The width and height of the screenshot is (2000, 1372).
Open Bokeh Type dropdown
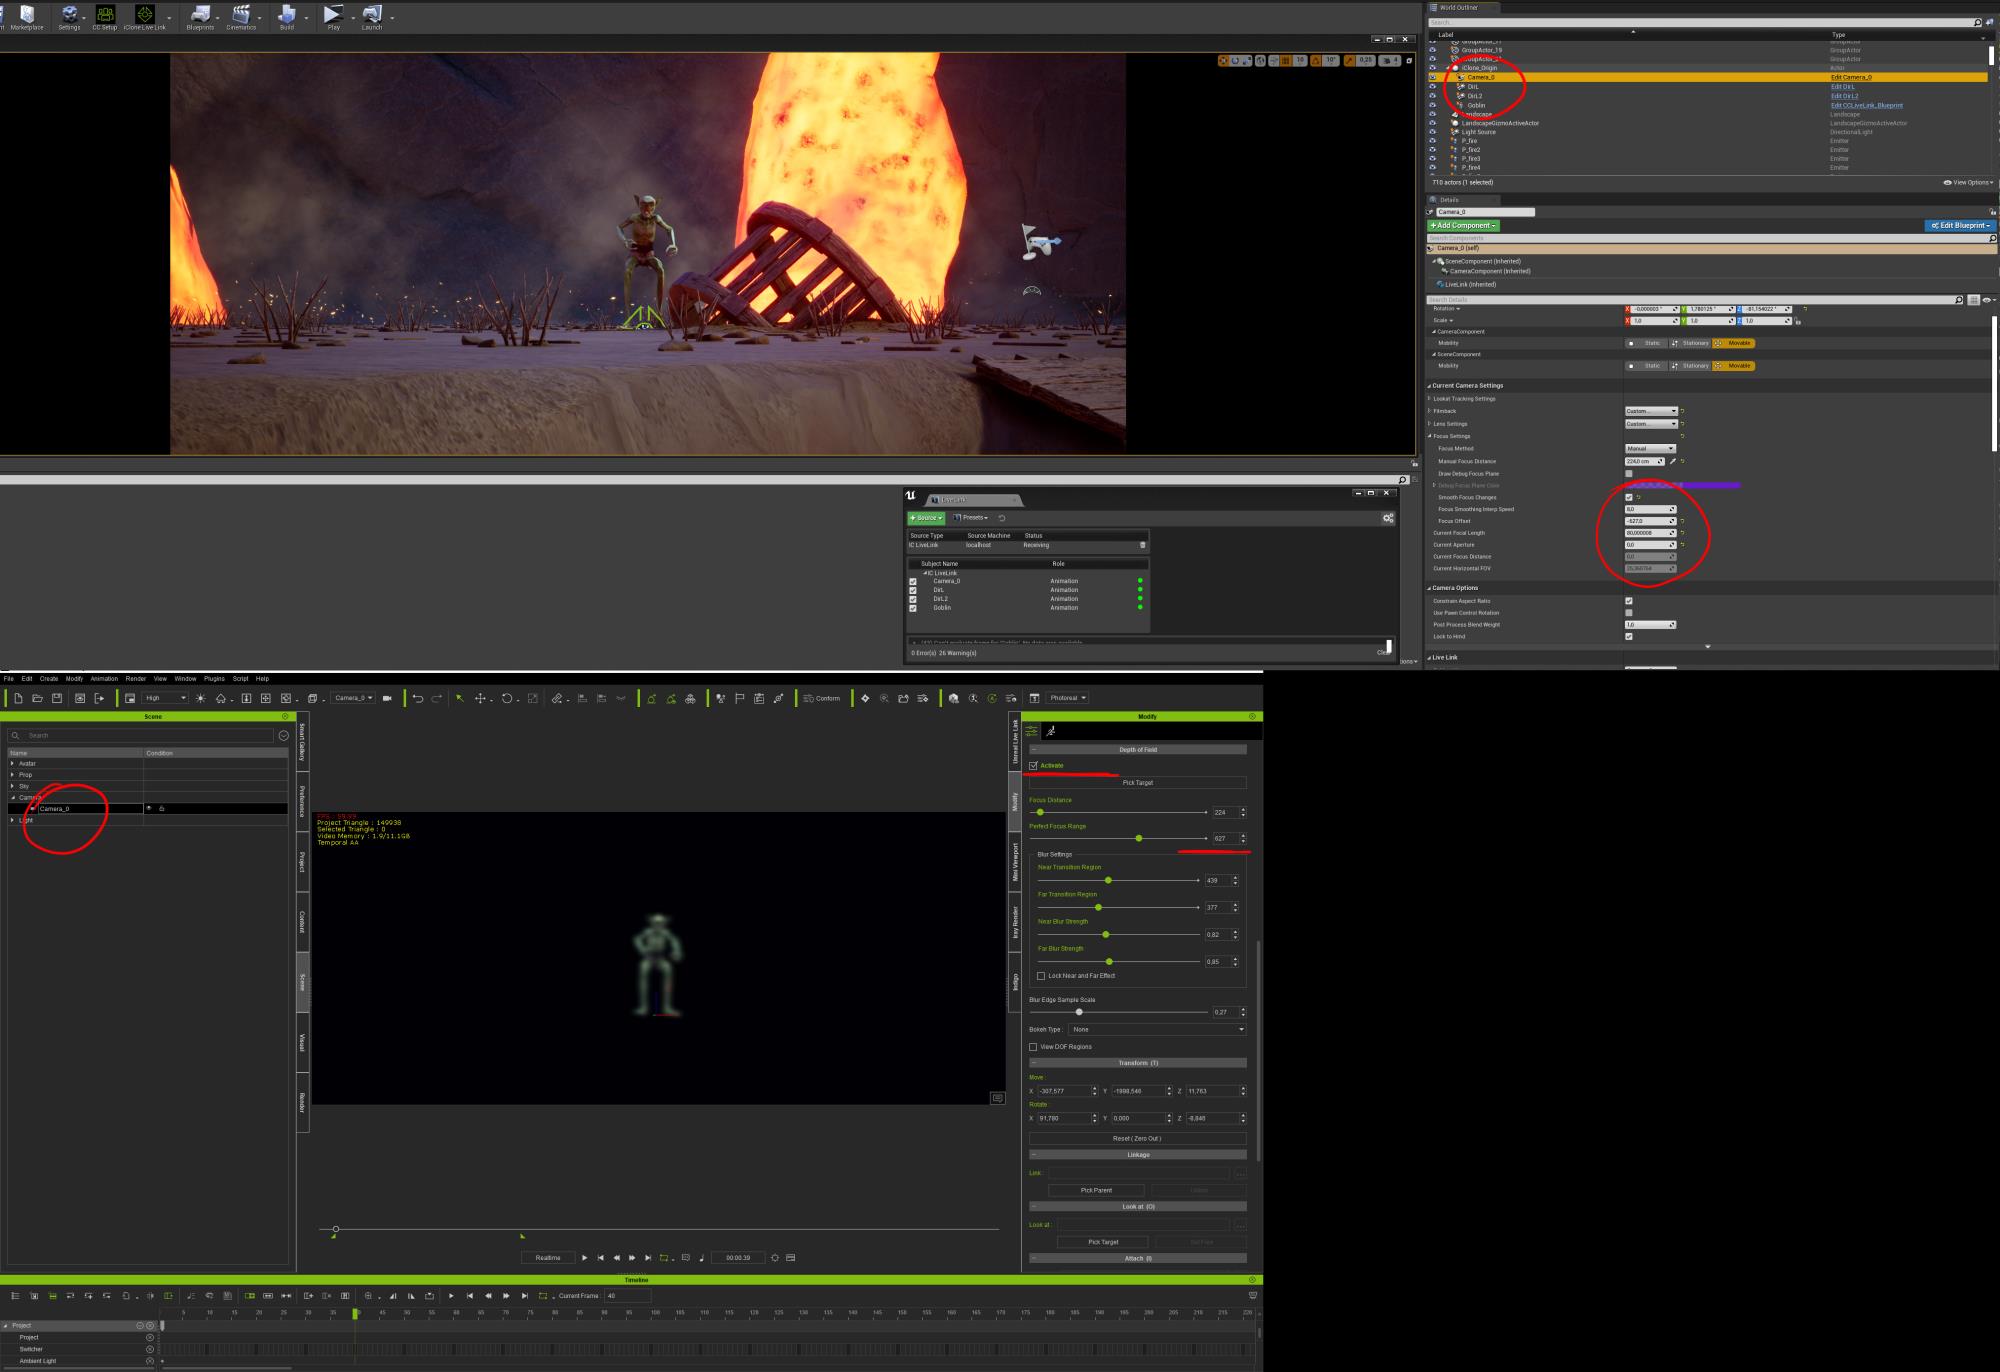click(1158, 1029)
